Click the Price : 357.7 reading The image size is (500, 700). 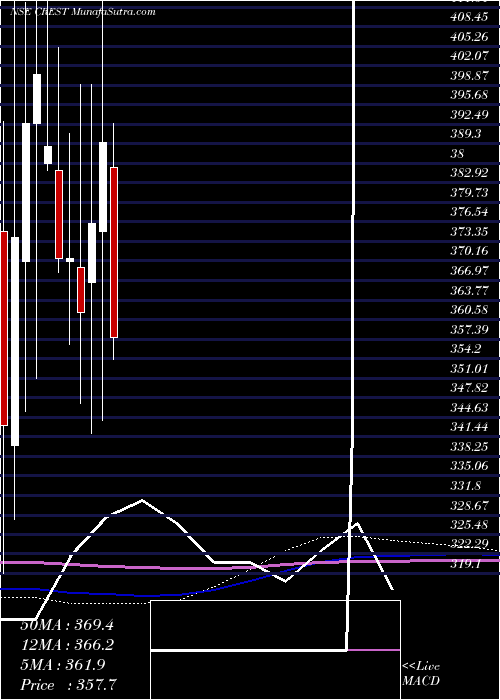pos(70,684)
